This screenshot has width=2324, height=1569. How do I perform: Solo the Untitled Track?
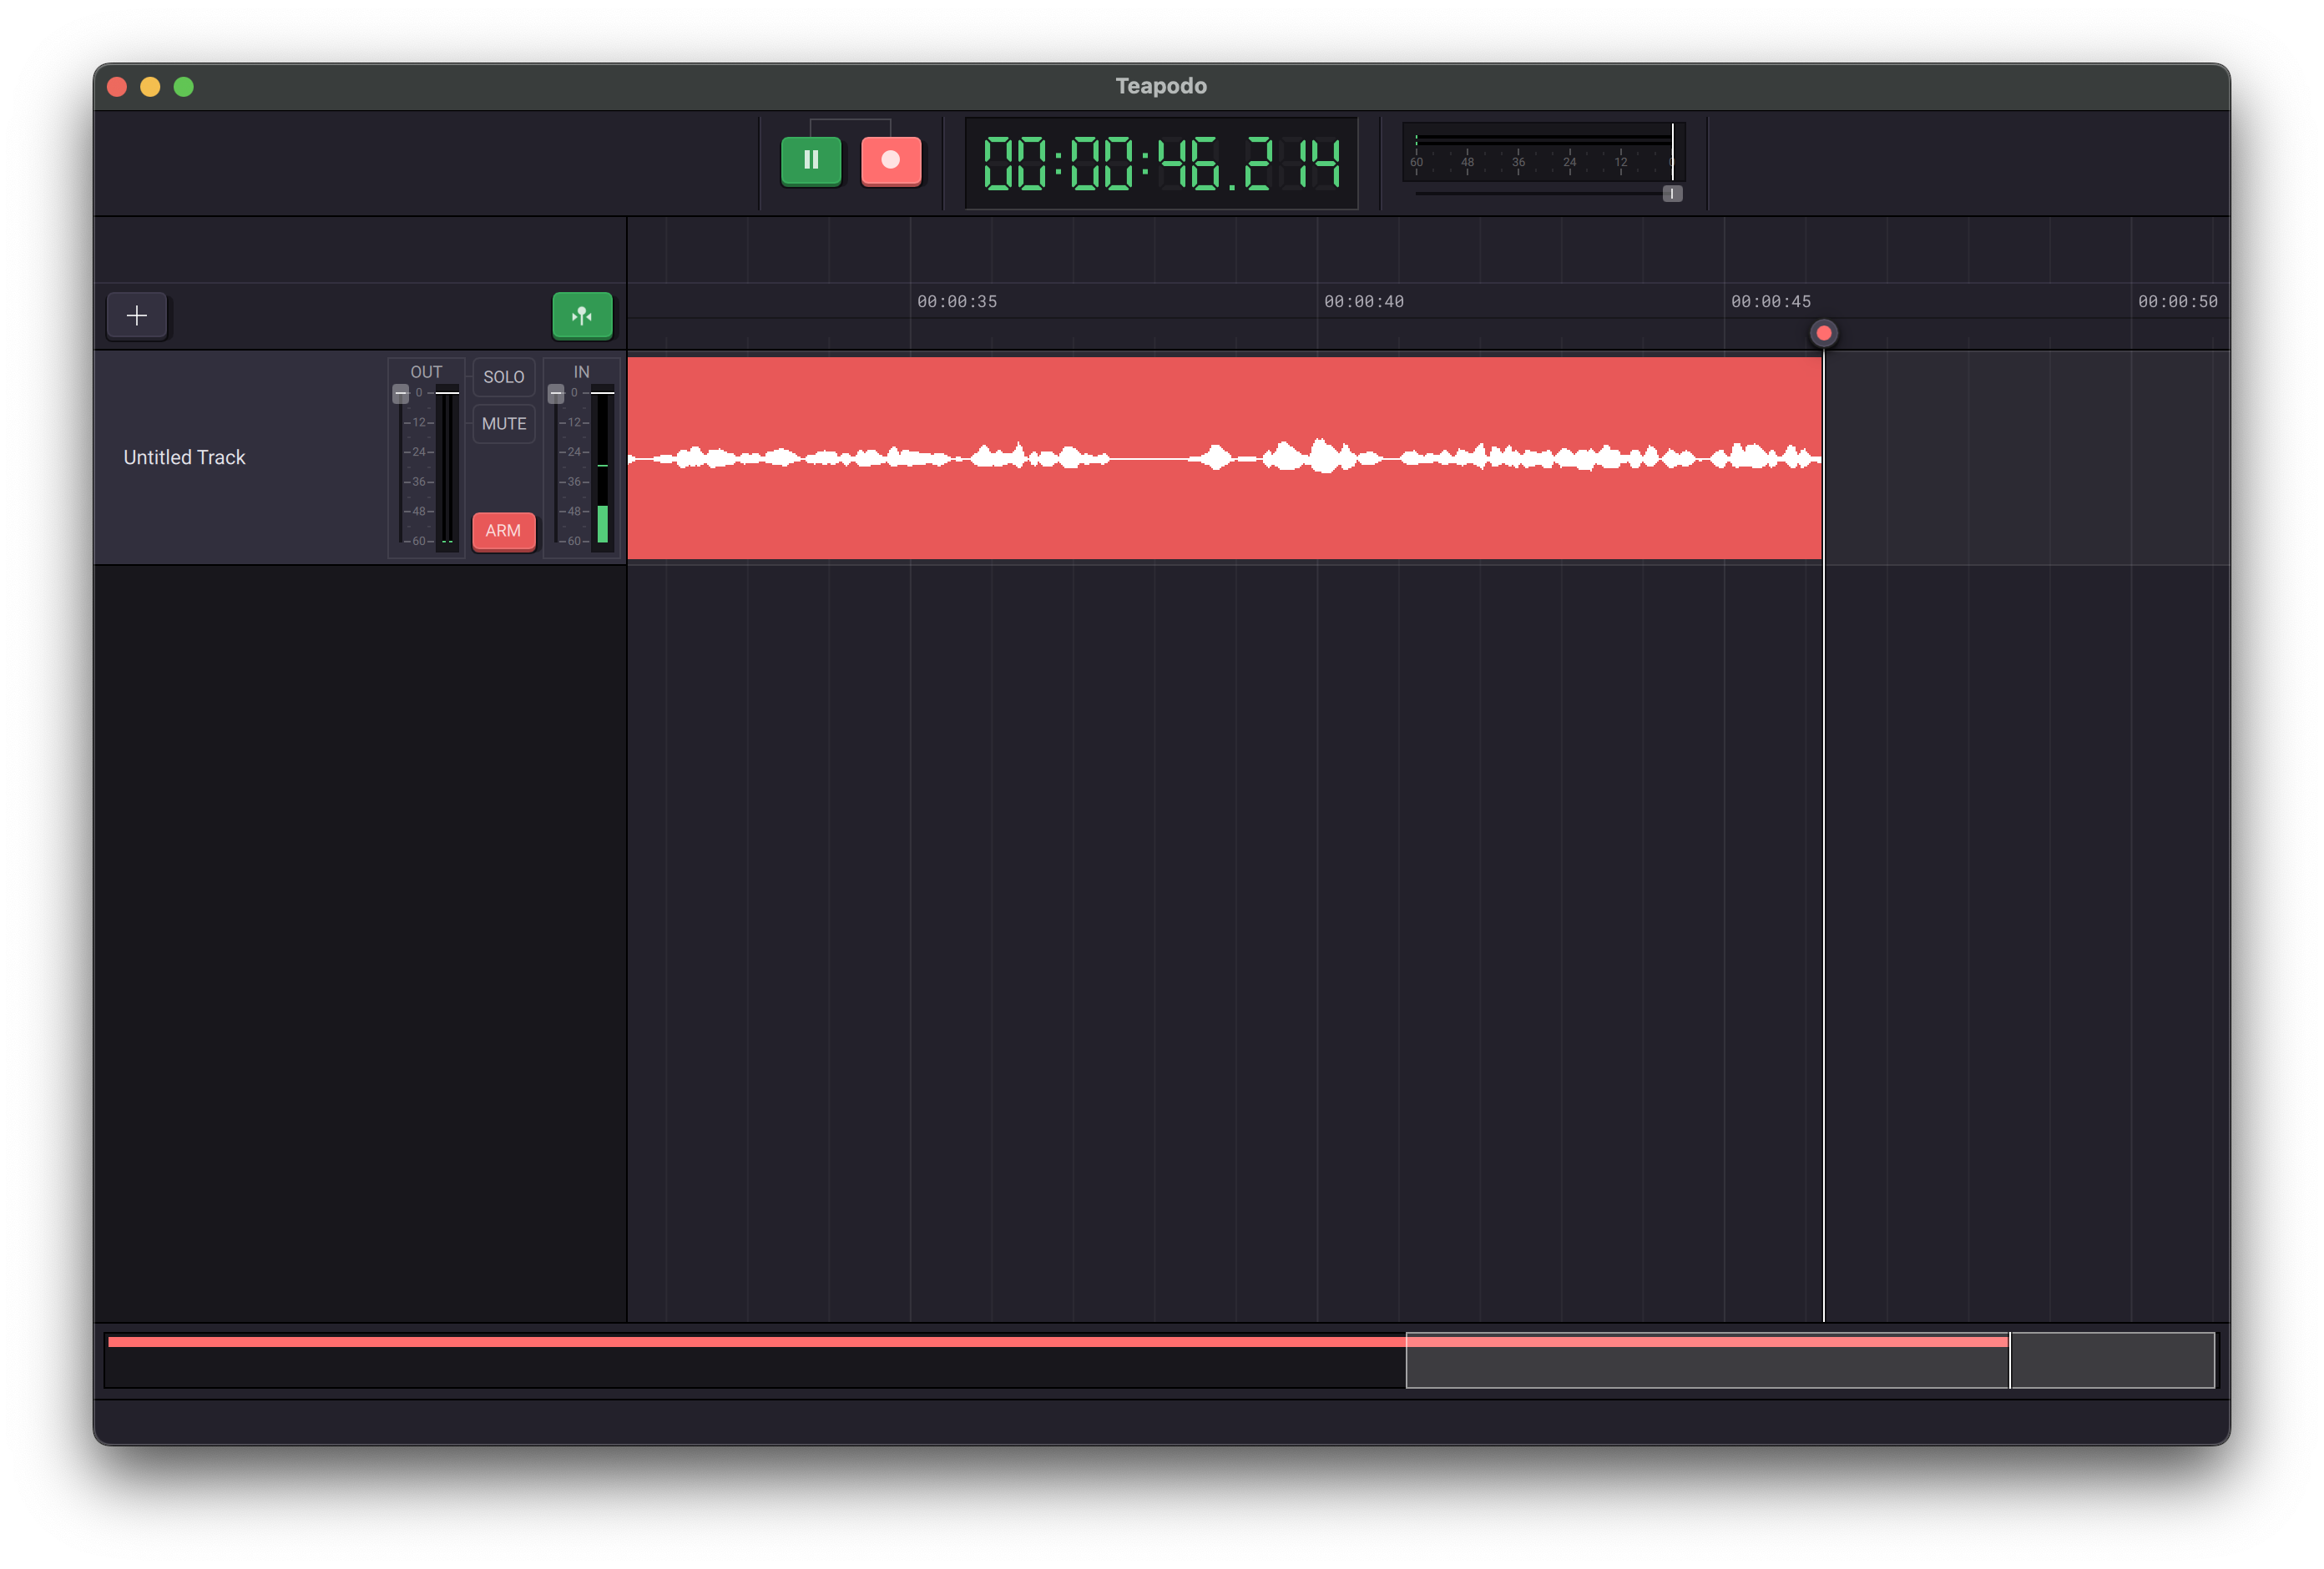[503, 377]
